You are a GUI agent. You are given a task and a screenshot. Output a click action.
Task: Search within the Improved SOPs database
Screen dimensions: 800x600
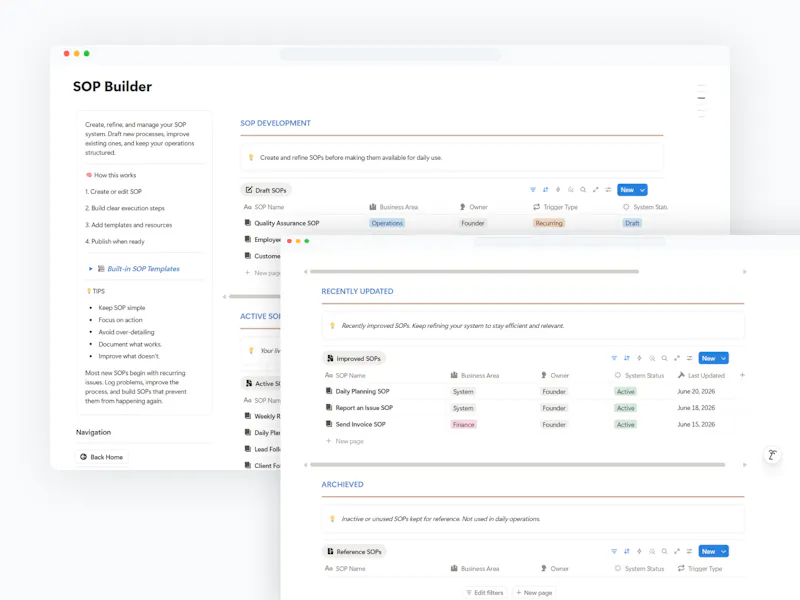click(664, 358)
